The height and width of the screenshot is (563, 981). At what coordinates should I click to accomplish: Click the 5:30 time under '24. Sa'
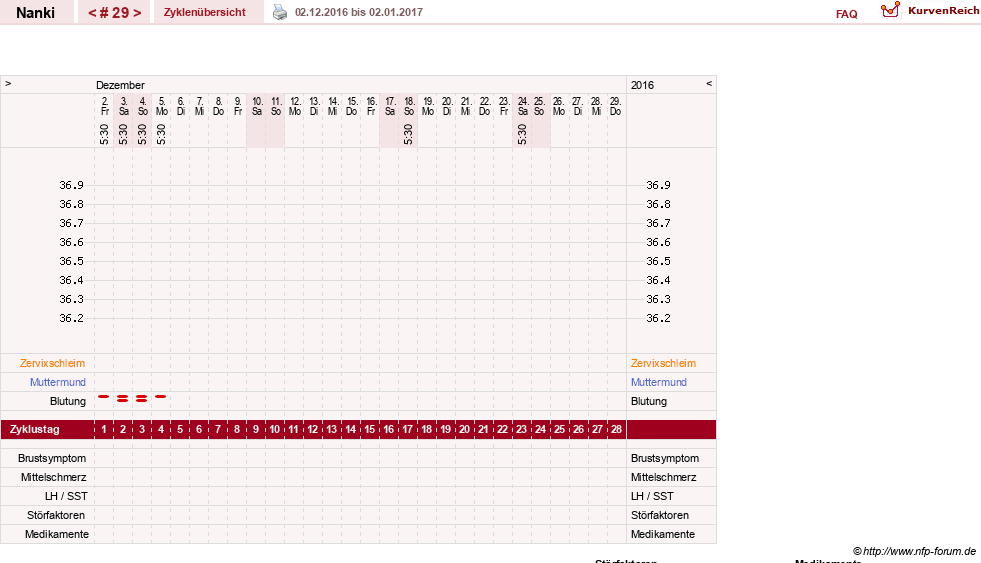point(522,134)
